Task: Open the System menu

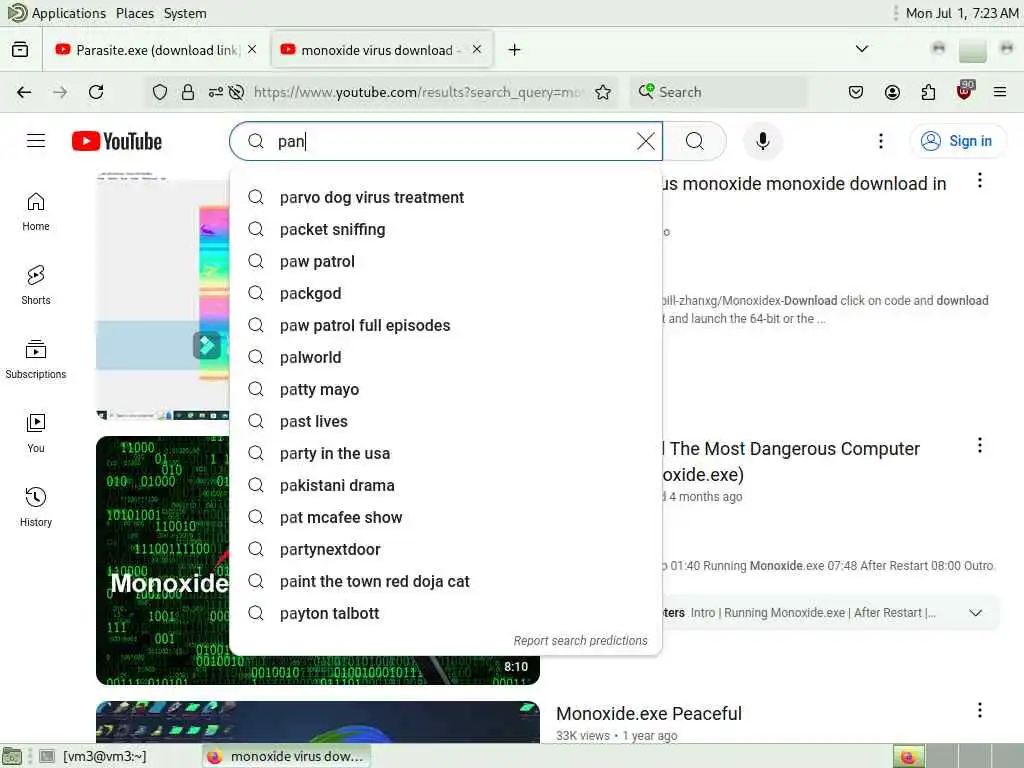Action: (185, 13)
